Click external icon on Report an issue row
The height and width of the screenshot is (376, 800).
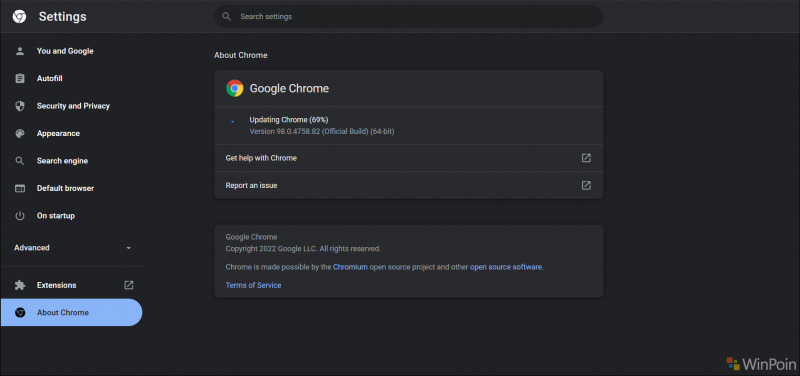pos(586,185)
